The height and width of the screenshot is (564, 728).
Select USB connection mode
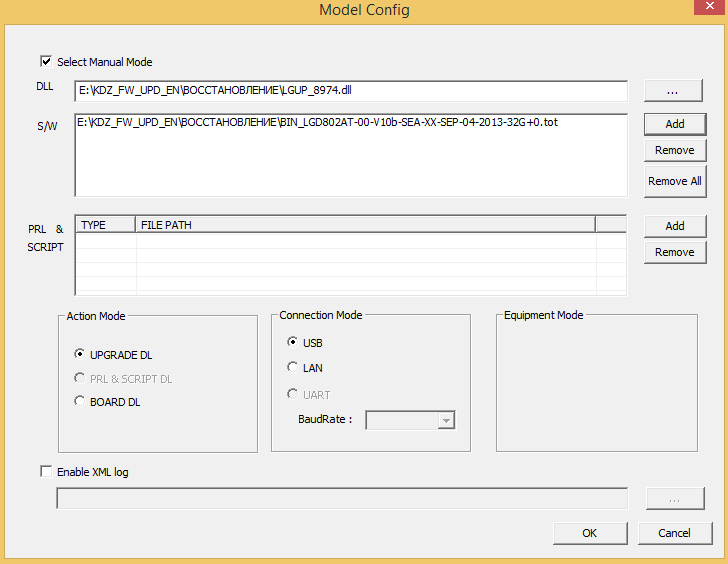(x=293, y=343)
